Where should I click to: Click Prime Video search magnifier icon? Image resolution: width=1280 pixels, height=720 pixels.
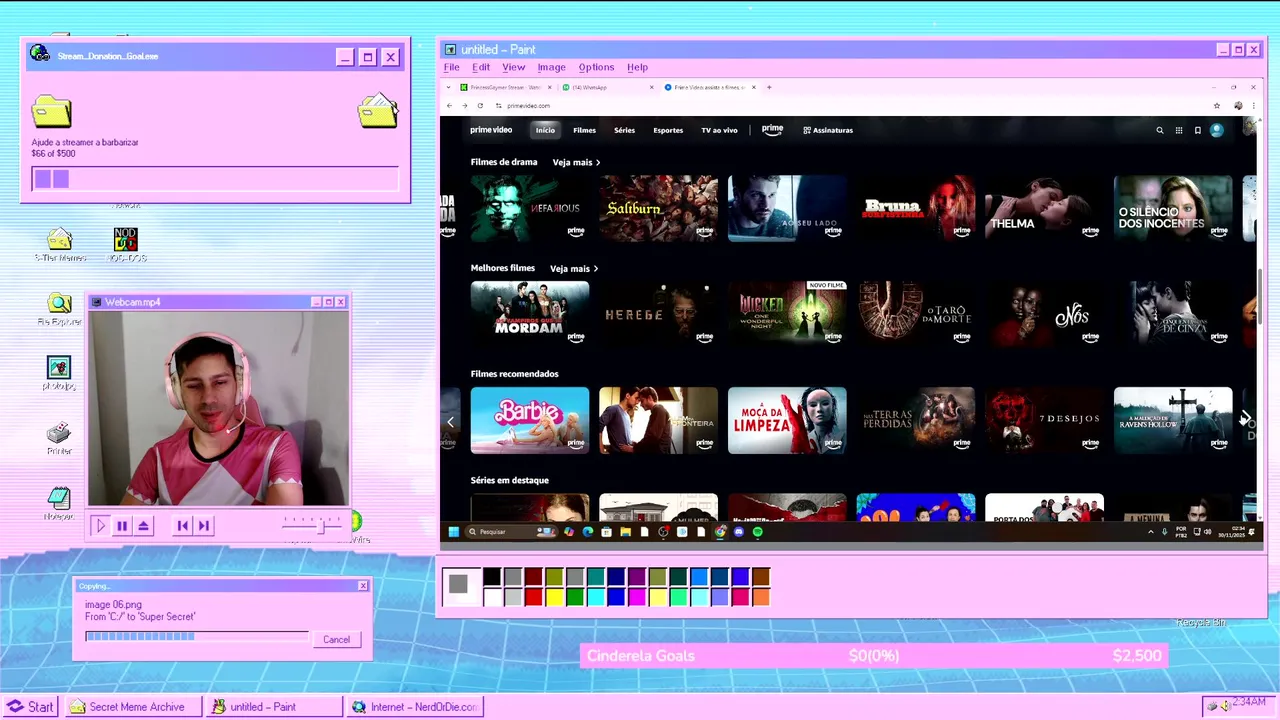(x=1160, y=130)
